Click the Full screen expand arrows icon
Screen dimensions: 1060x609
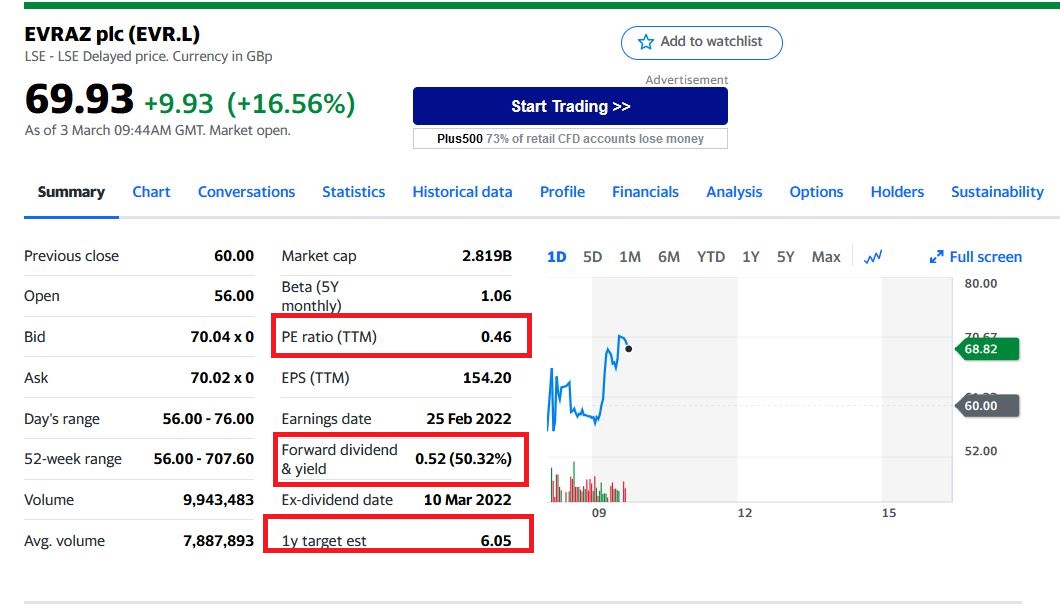[936, 257]
